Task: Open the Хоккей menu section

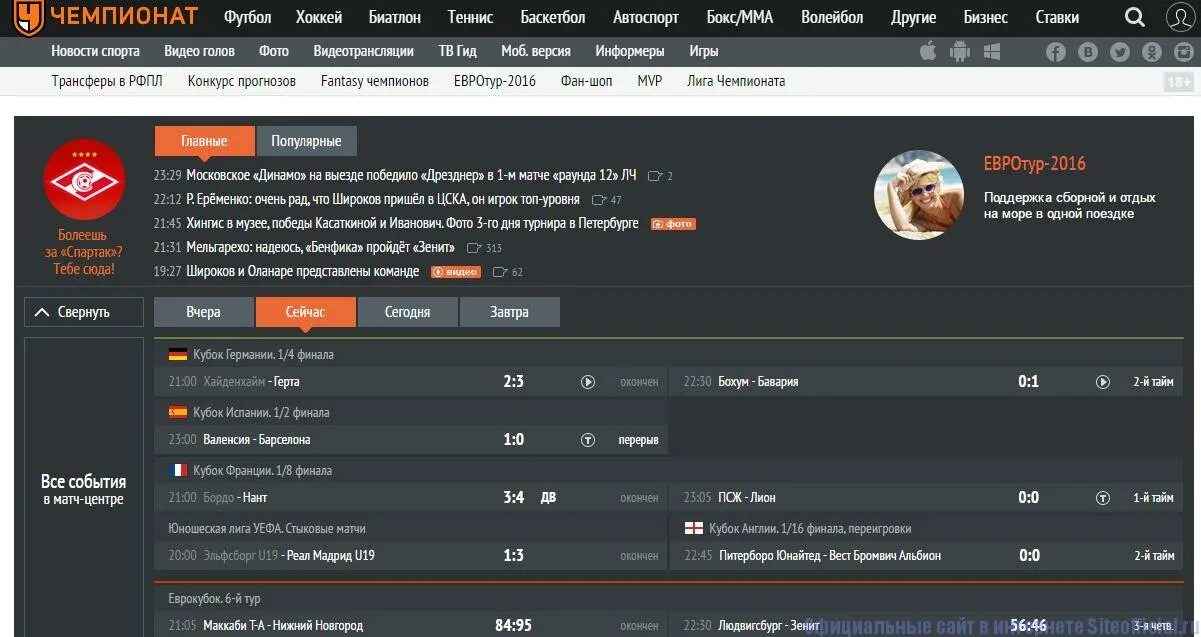Action: click(x=319, y=18)
